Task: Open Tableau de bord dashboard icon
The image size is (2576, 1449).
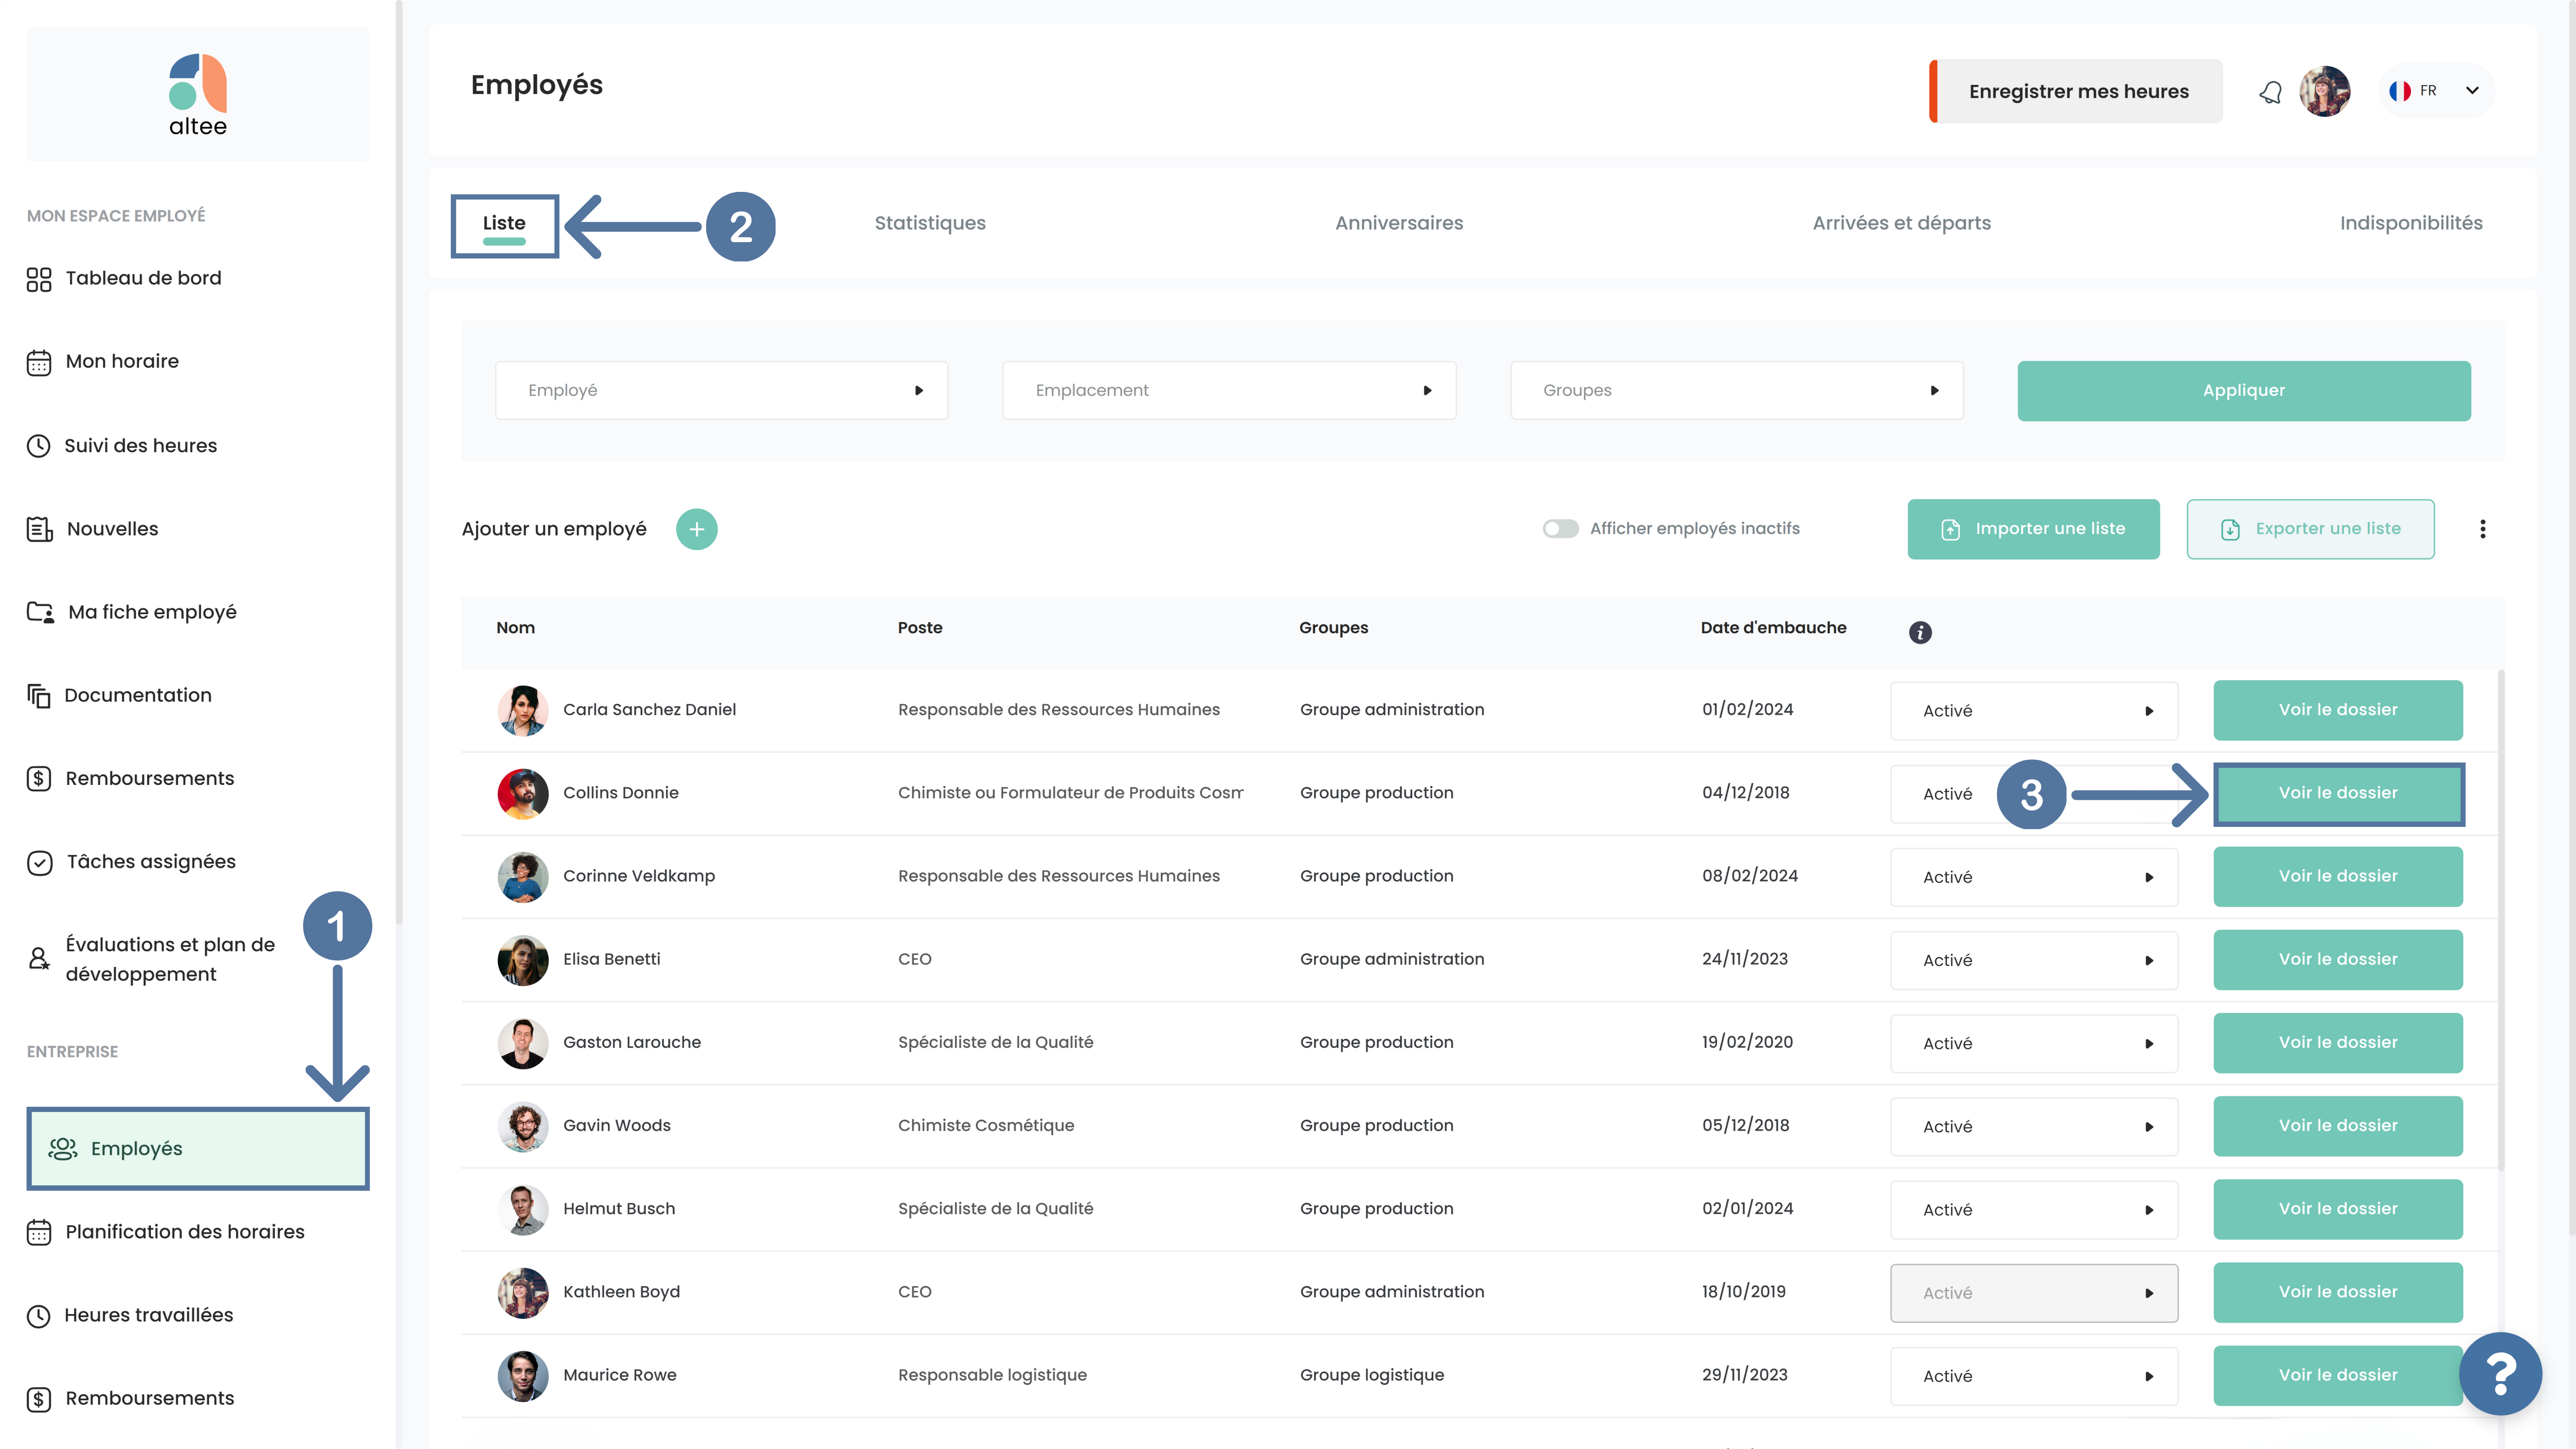Action: 39,279
